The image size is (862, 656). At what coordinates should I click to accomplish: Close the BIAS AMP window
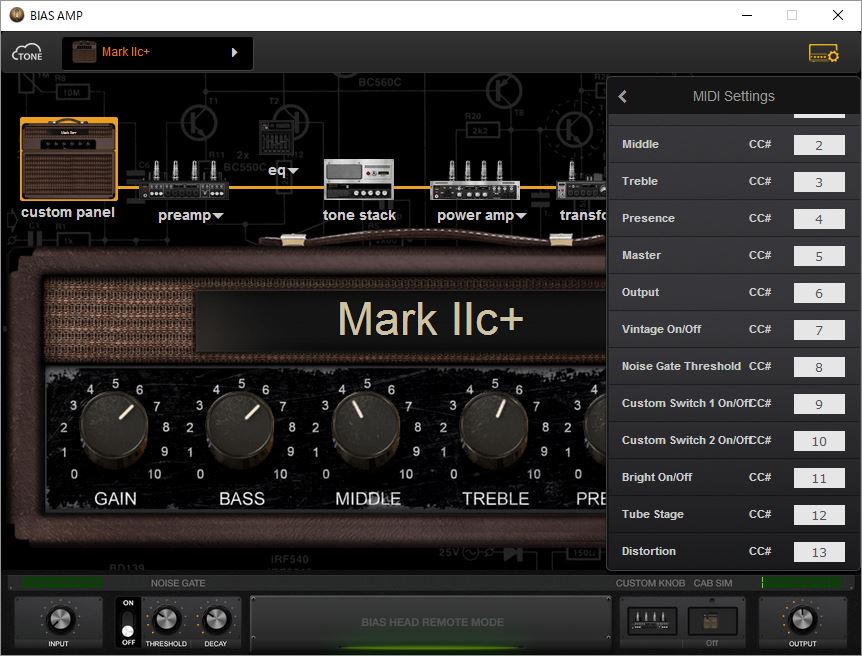(x=838, y=15)
